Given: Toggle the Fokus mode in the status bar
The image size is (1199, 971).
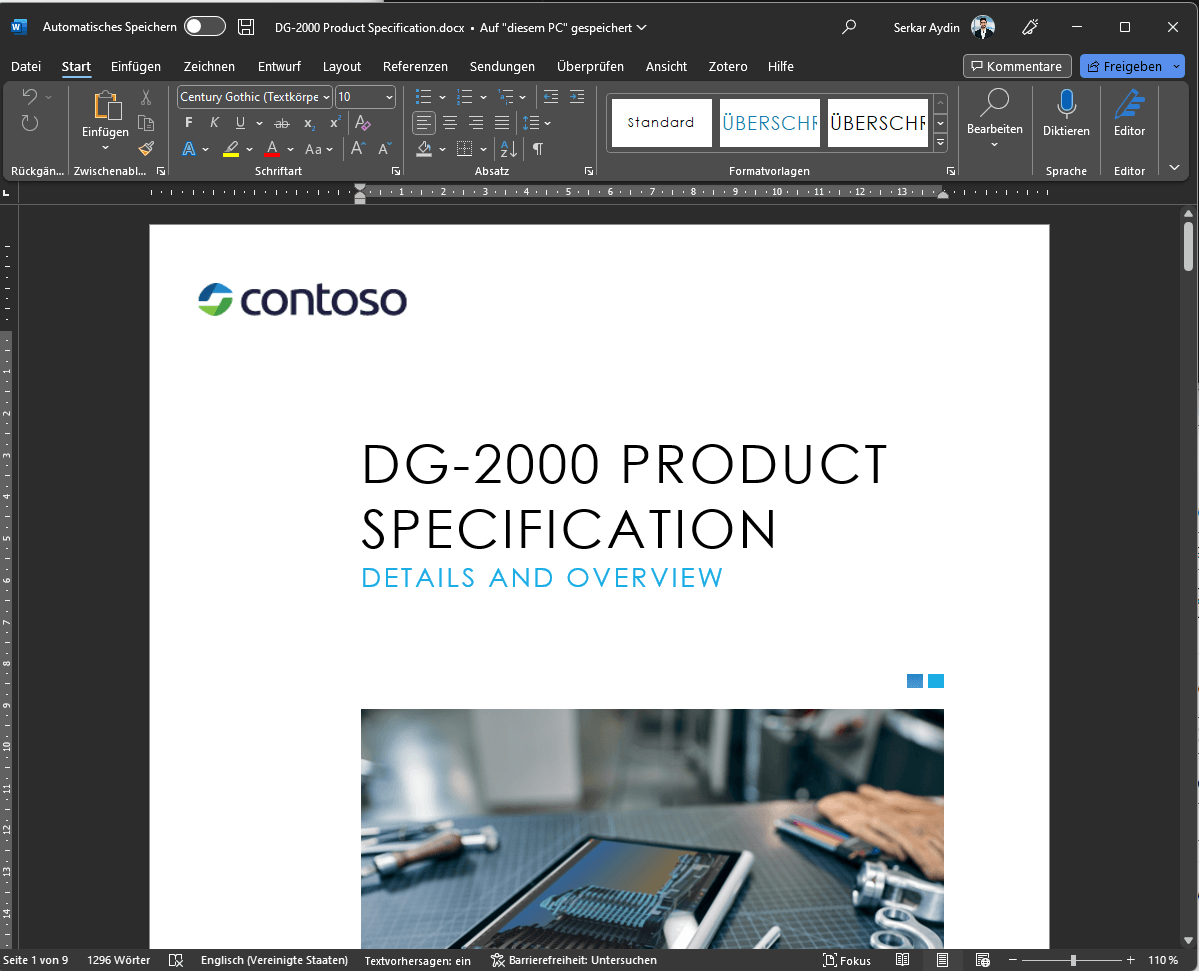Looking at the screenshot, I should click(x=847, y=960).
